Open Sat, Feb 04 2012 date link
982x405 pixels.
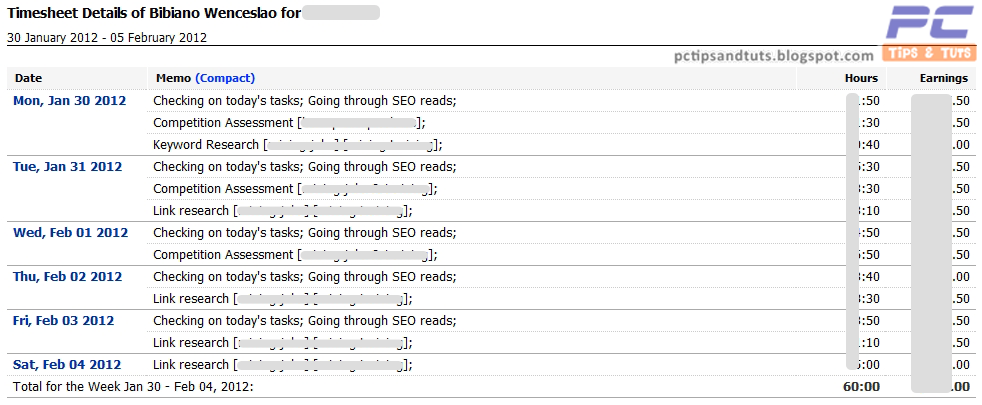point(67,364)
